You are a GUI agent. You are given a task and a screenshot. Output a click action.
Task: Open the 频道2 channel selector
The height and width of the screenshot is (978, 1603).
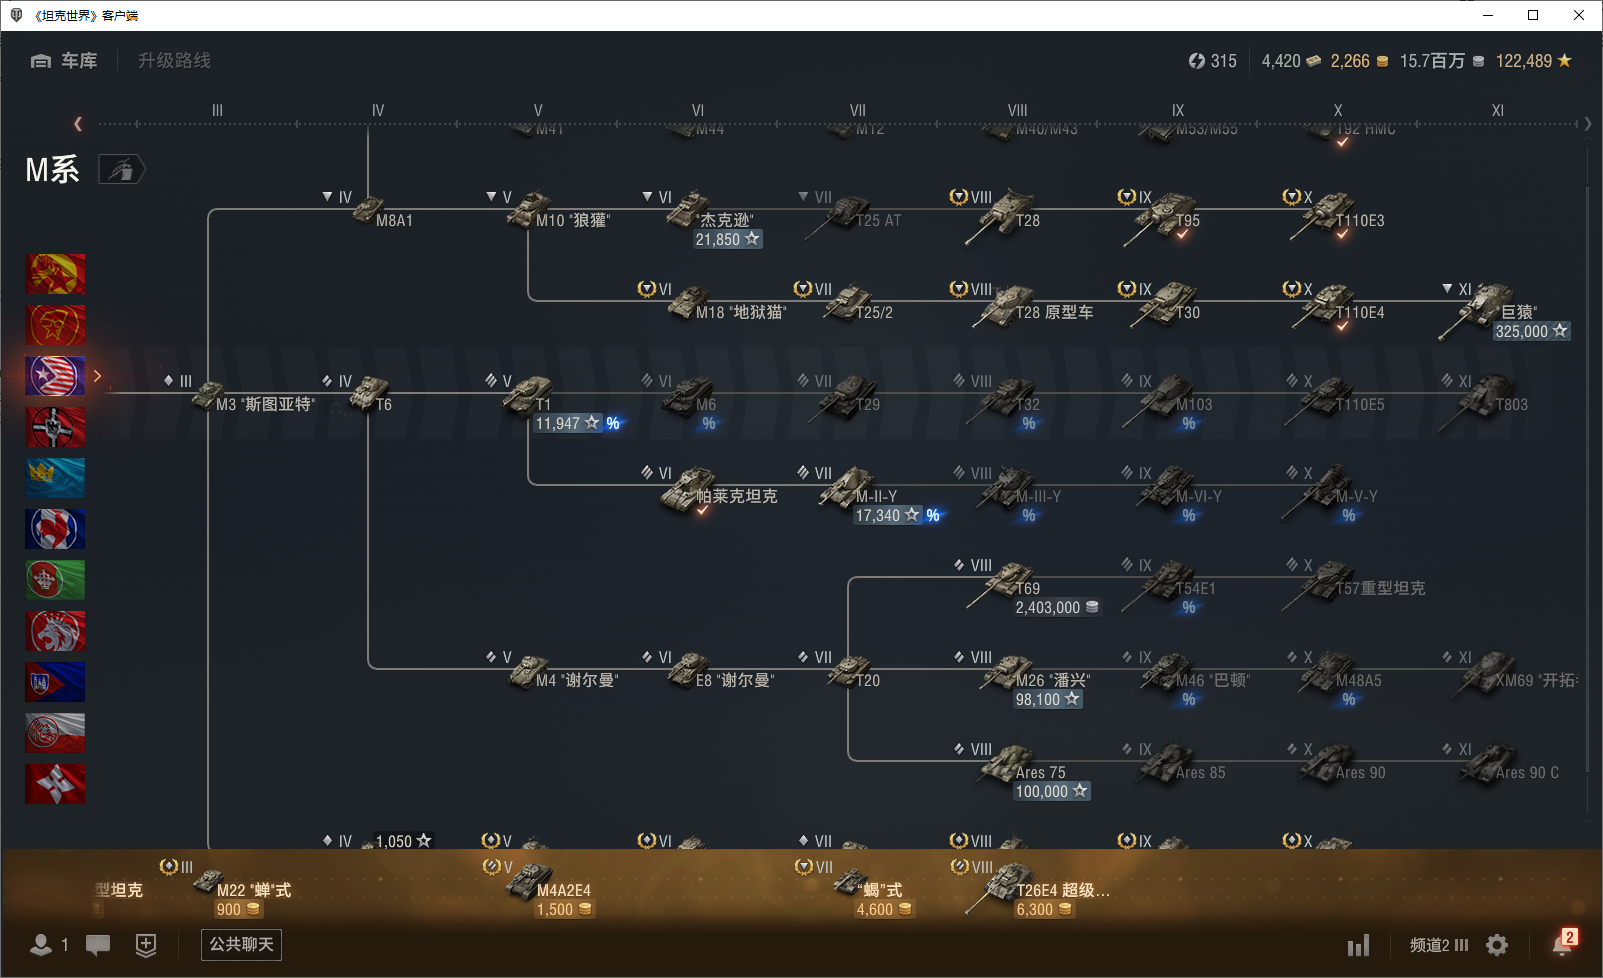(1439, 945)
